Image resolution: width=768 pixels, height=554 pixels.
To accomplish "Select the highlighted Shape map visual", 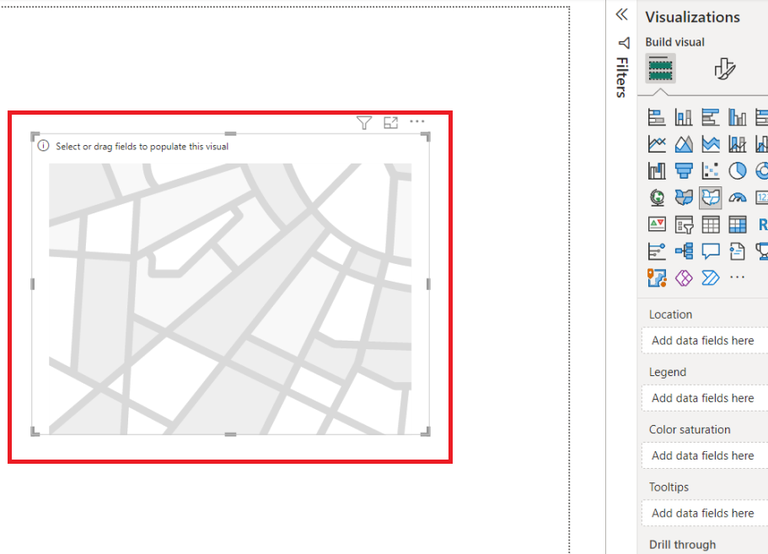I will (x=711, y=197).
